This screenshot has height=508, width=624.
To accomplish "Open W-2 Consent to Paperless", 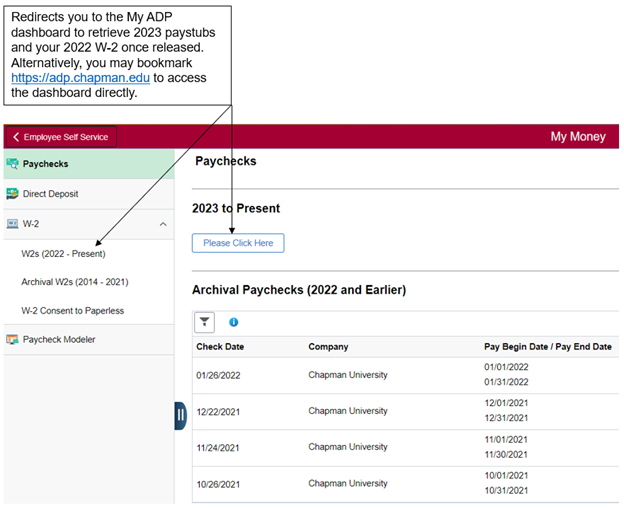I will [x=73, y=311].
